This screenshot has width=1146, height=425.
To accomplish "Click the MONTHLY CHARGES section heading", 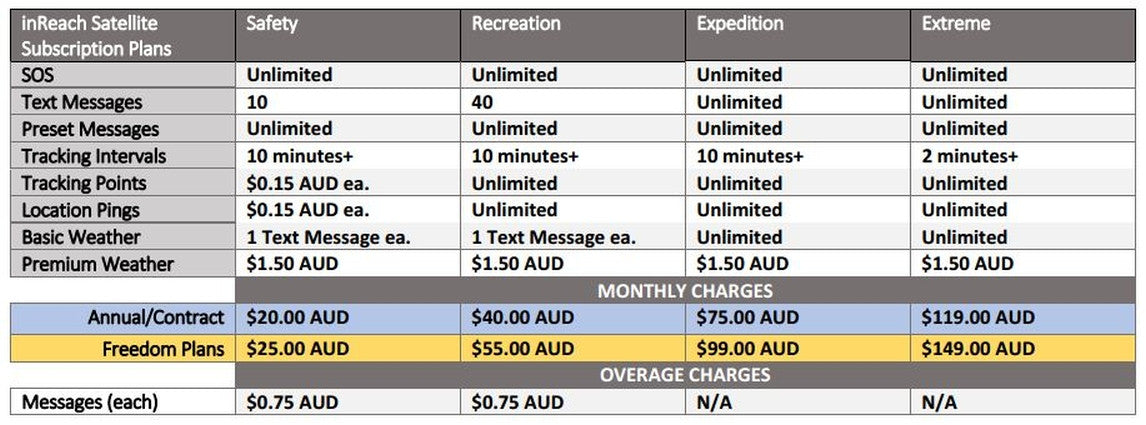I will pyautogui.click(x=684, y=291).
